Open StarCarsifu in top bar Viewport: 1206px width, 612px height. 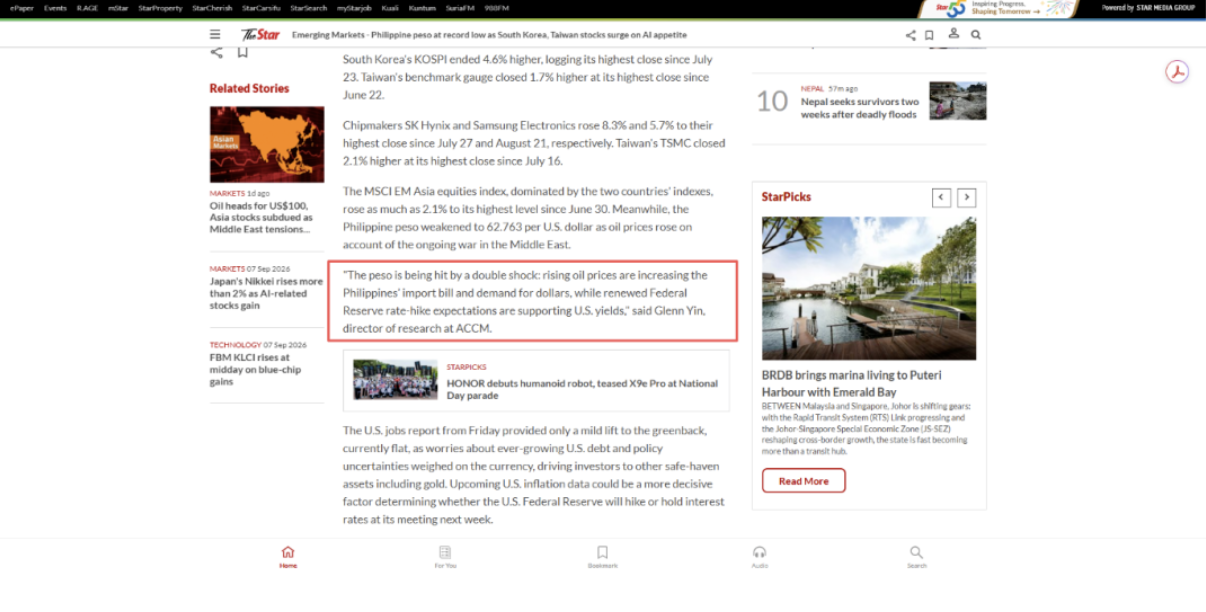[x=261, y=8]
